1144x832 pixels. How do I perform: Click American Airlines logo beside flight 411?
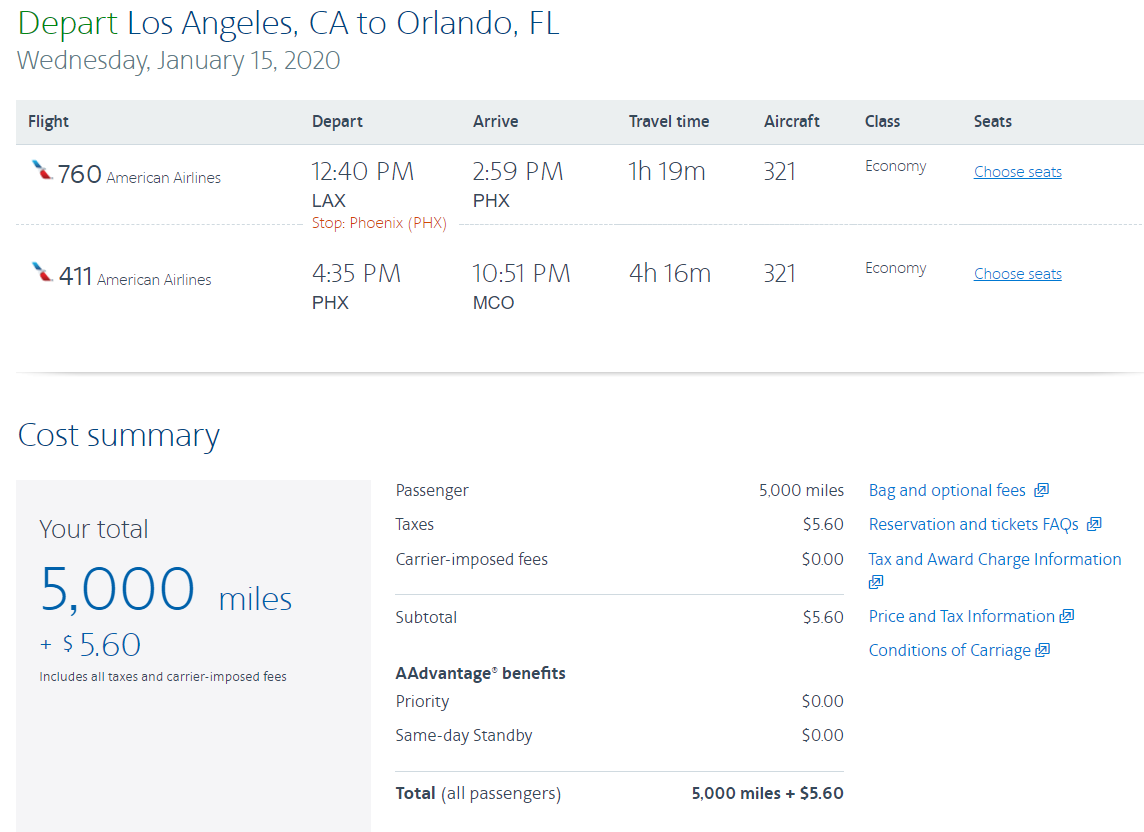tap(42, 272)
